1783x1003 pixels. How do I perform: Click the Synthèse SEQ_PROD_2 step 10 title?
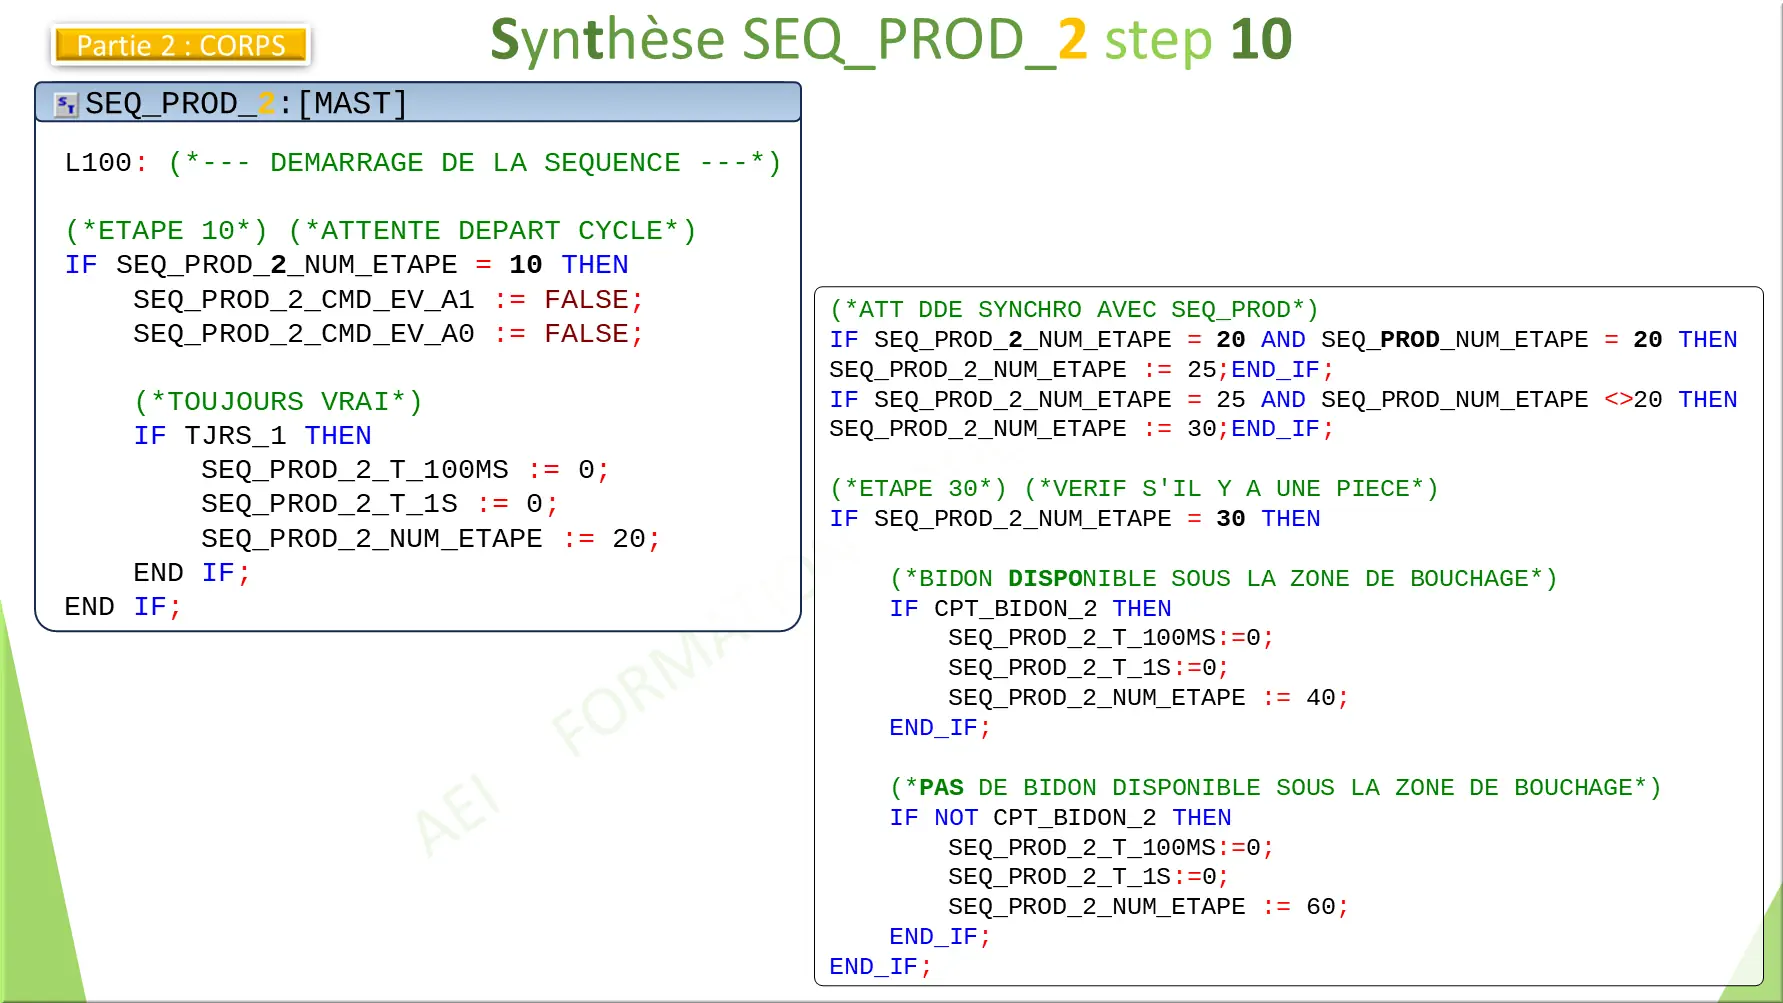point(890,40)
